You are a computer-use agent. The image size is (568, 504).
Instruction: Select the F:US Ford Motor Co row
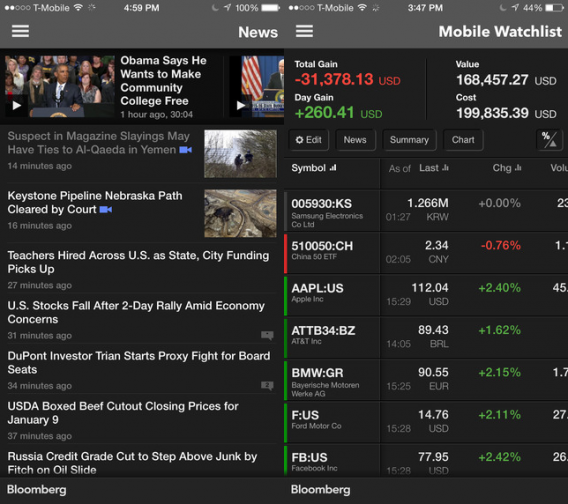426,422
